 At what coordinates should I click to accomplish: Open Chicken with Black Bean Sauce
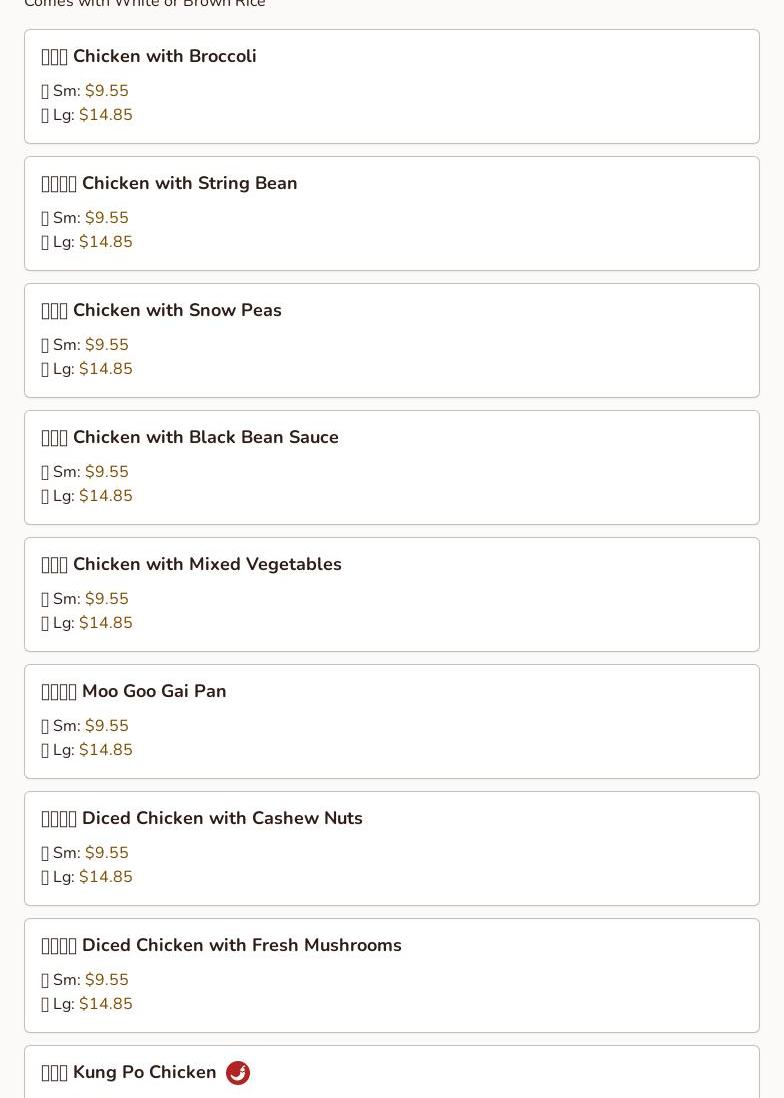click(x=205, y=438)
